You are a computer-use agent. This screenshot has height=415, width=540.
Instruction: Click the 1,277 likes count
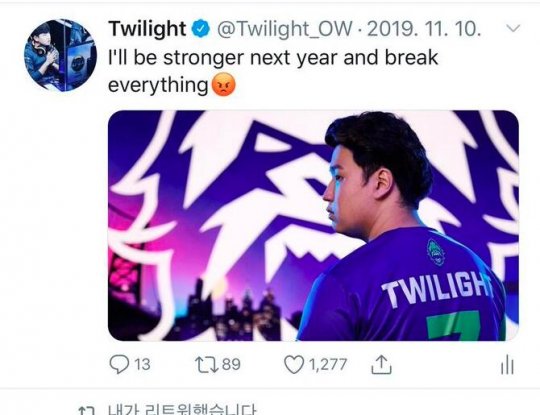click(328, 365)
